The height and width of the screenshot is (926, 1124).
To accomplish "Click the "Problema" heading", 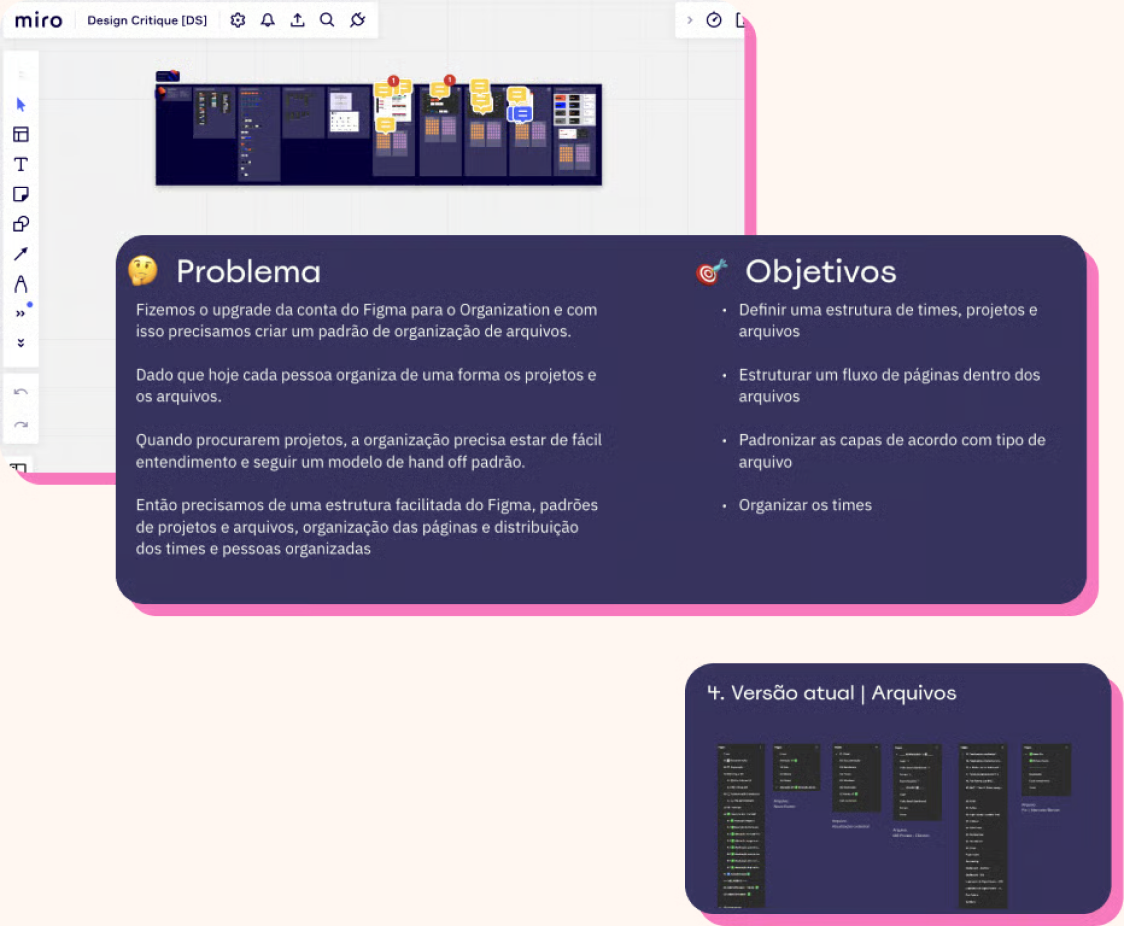I will point(248,272).
